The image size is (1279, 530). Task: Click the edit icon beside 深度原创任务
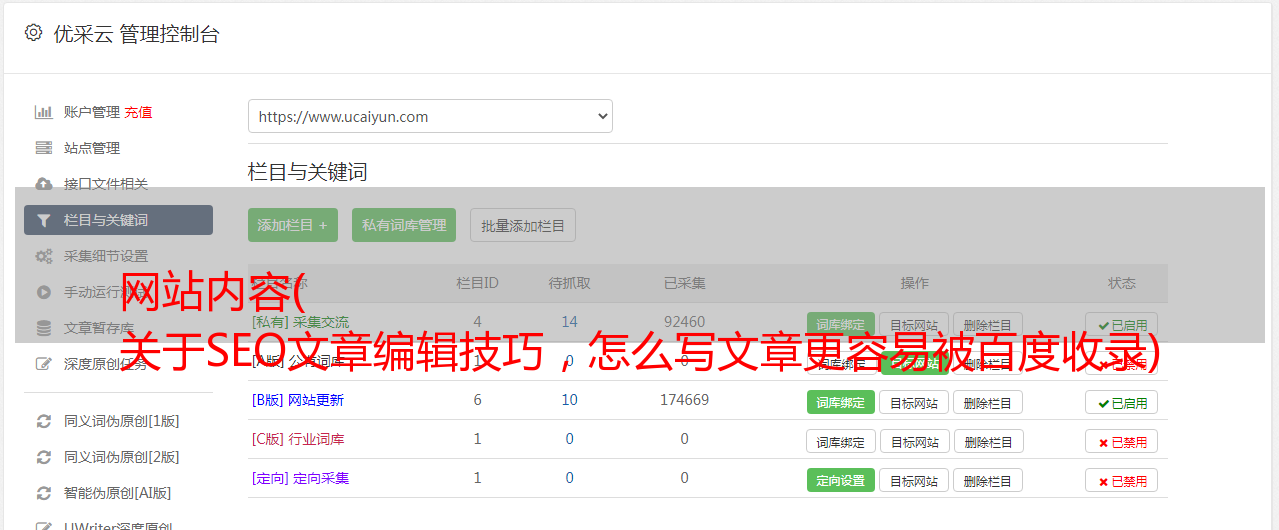pyautogui.click(x=43, y=364)
